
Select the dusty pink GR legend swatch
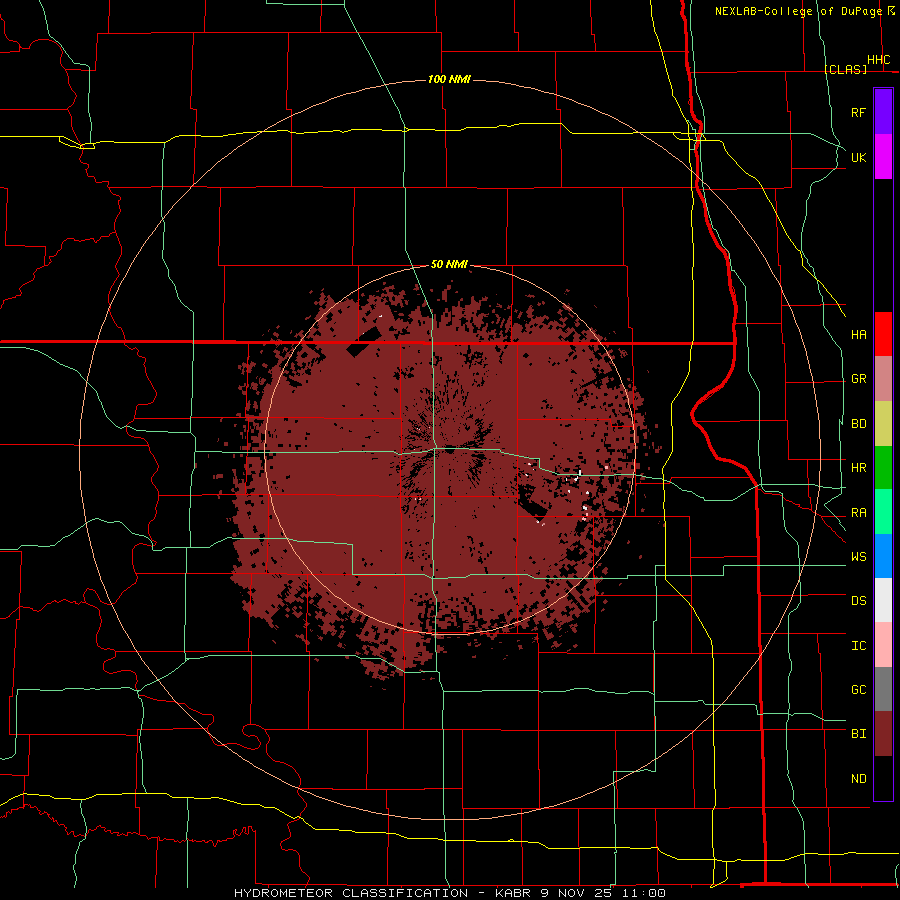point(883,379)
